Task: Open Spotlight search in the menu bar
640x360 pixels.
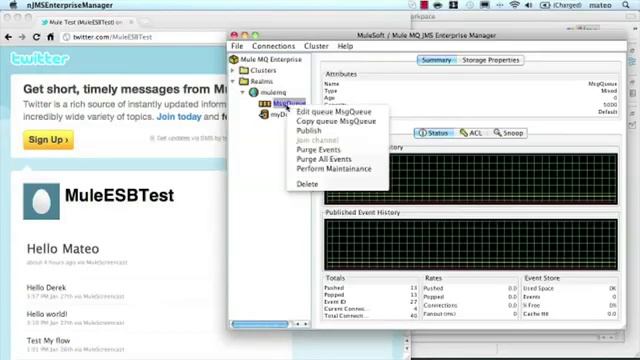Action: coord(626,5)
